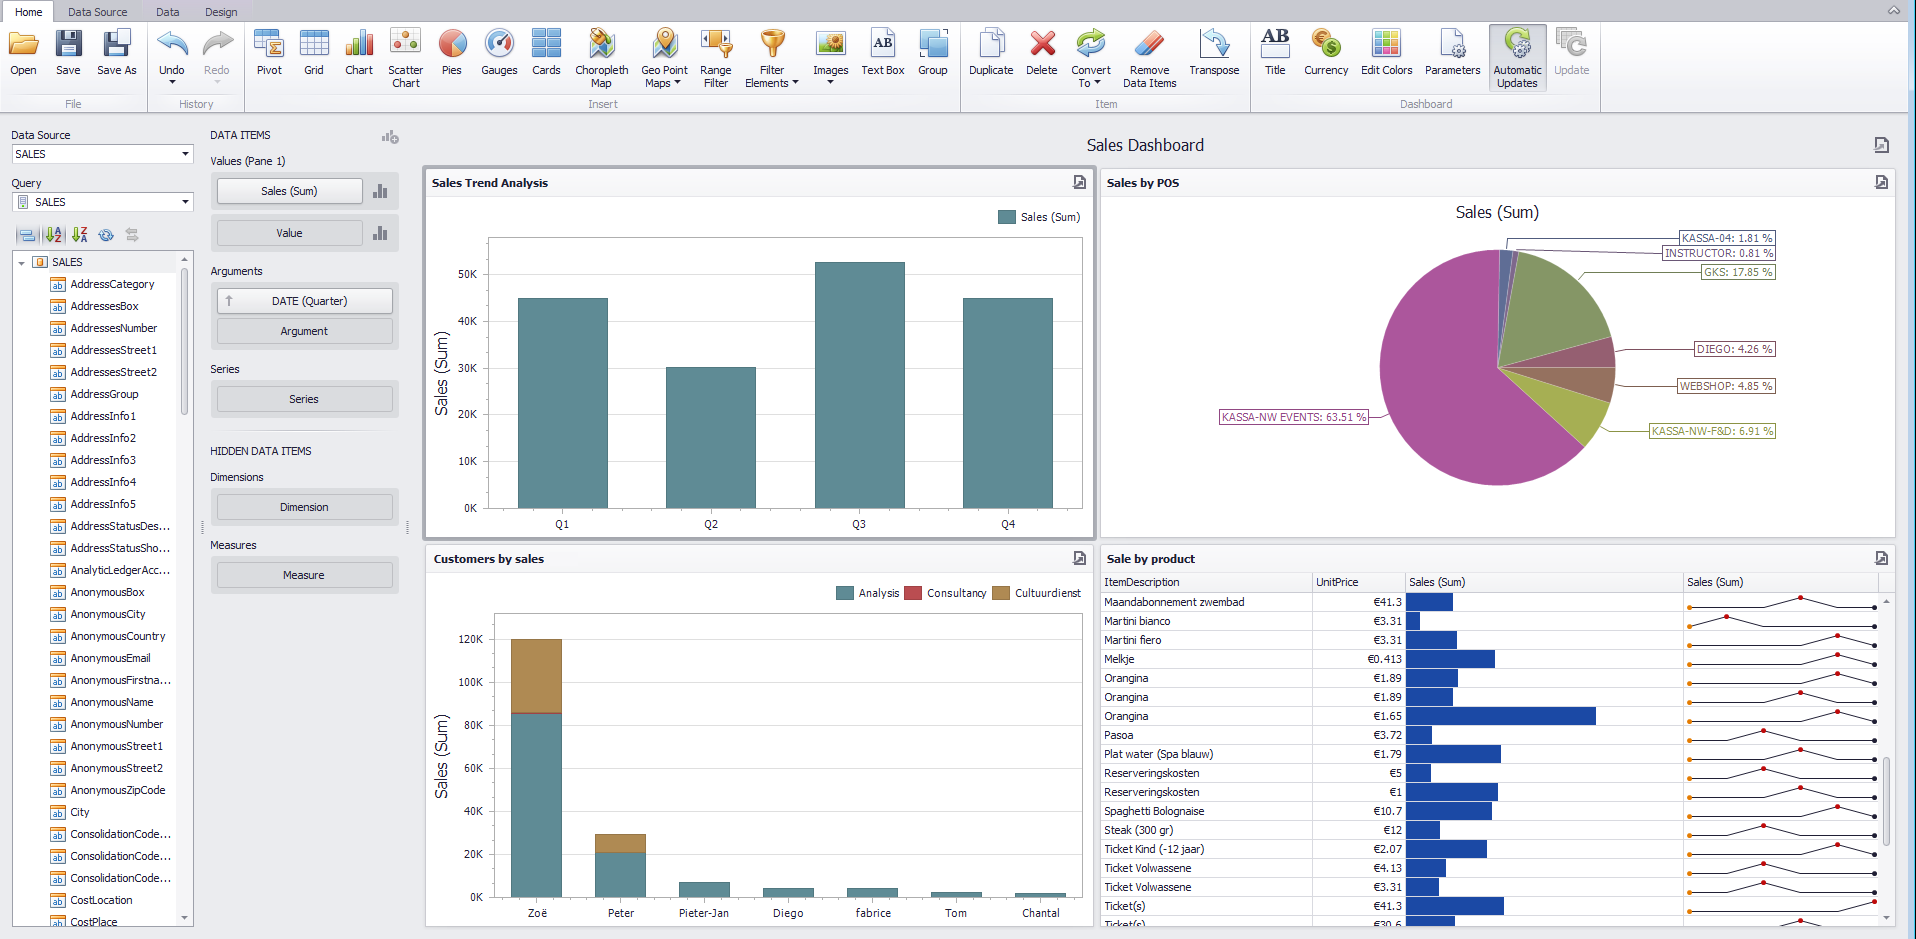Image resolution: width=1916 pixels, height=939 pixels.
Task: Insert a Choropleth Map
Action: click(x=601, y=58)
